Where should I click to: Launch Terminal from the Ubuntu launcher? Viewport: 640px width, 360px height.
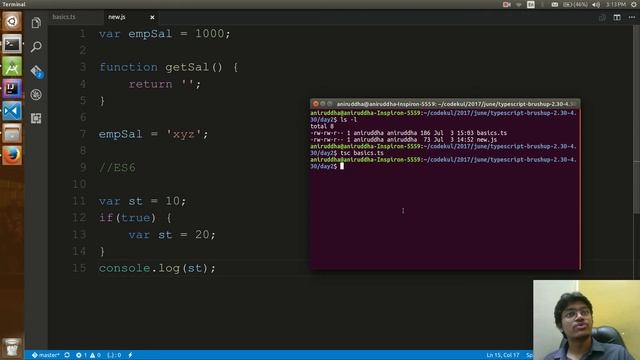12,44
